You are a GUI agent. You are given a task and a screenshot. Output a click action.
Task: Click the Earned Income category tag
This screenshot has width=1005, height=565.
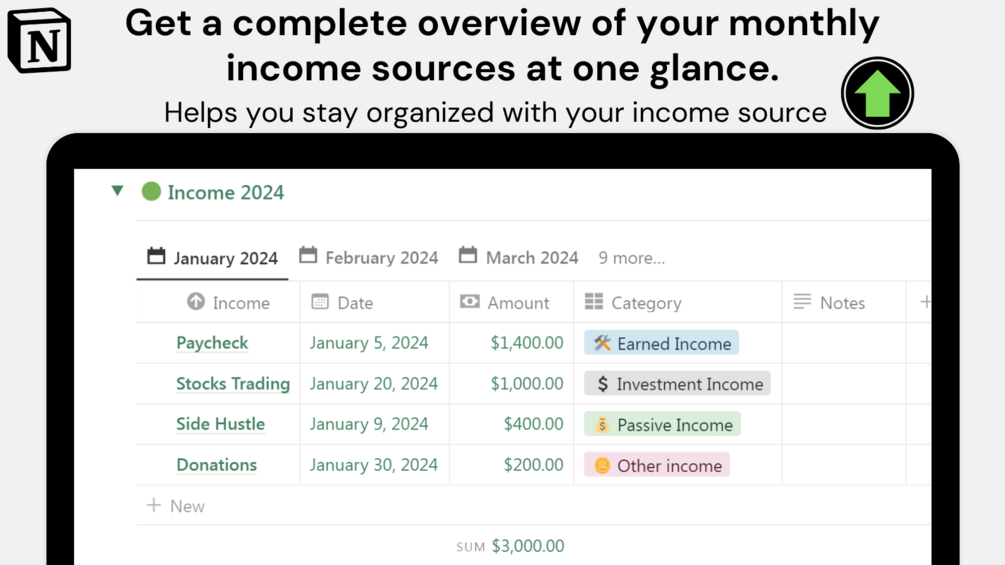pos(662,343)
